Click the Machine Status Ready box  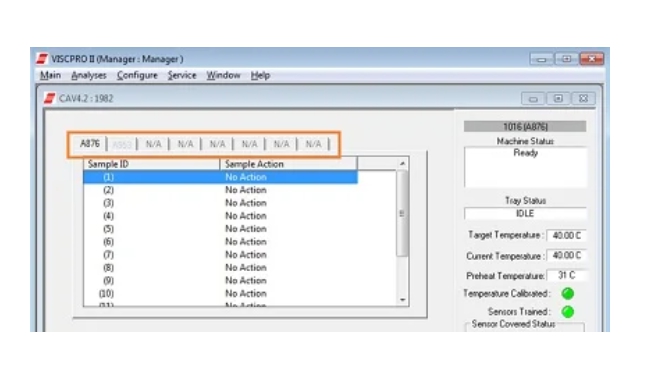(525, 167)
